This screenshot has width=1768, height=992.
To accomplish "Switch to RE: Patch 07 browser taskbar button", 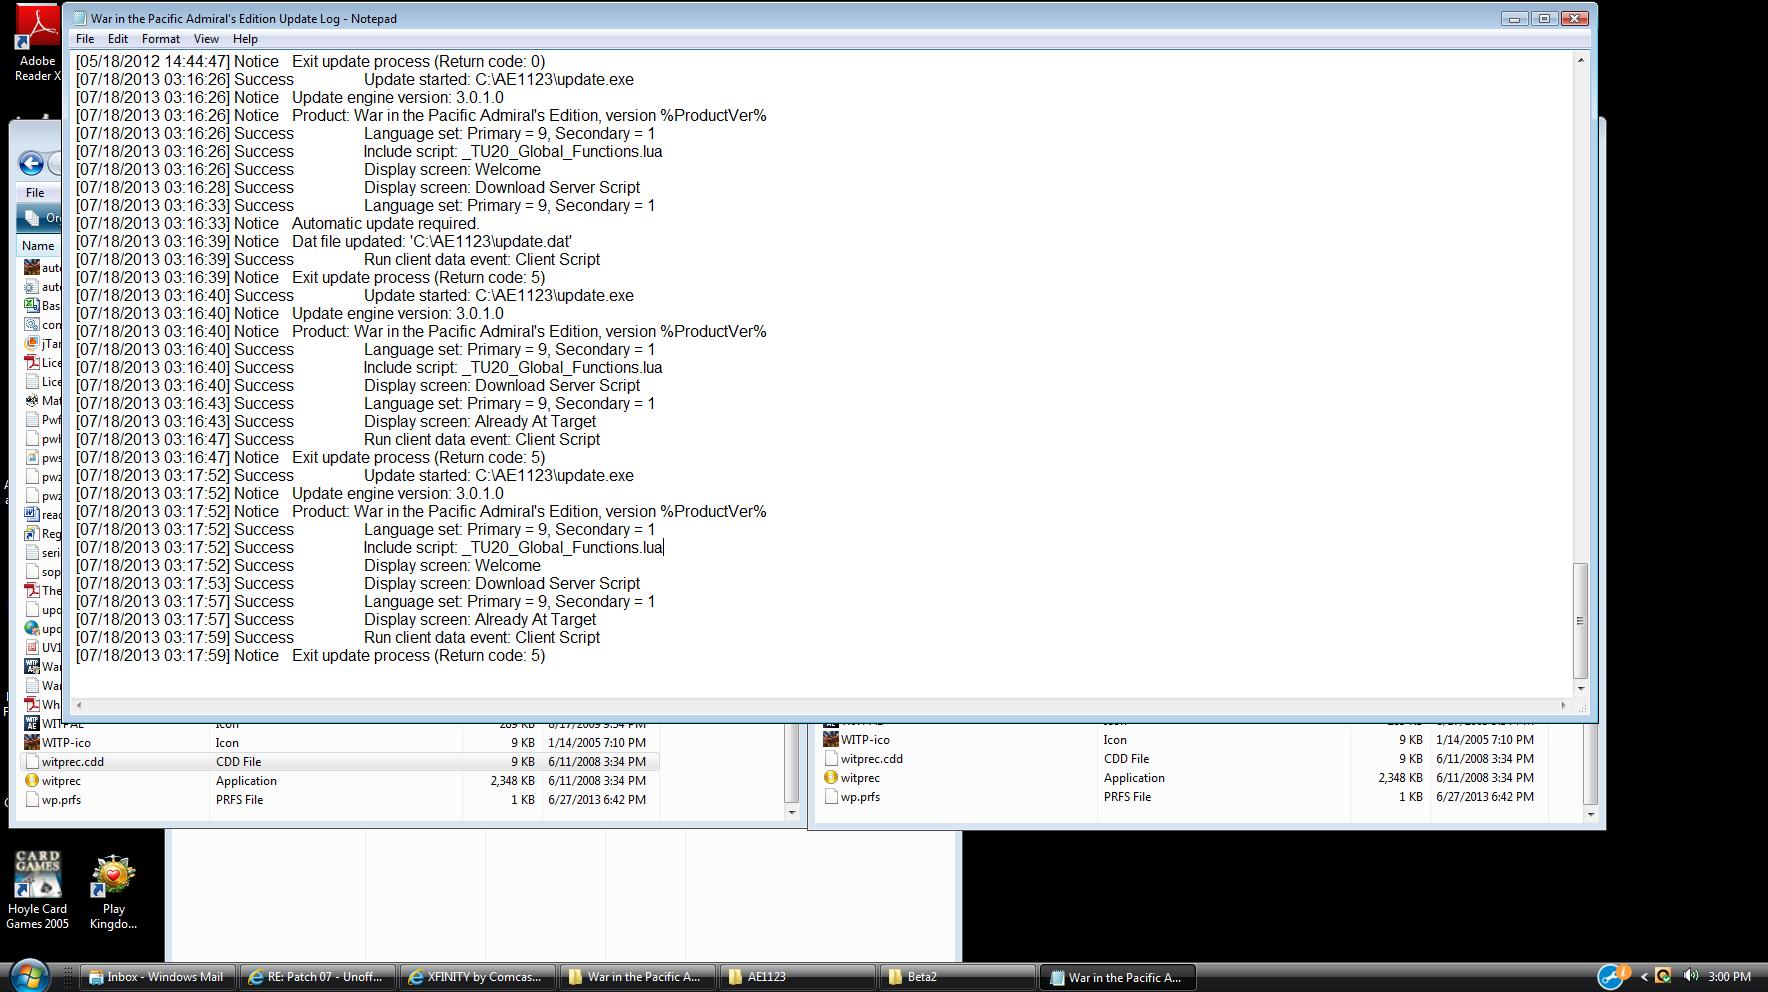I will pos(317,977).
